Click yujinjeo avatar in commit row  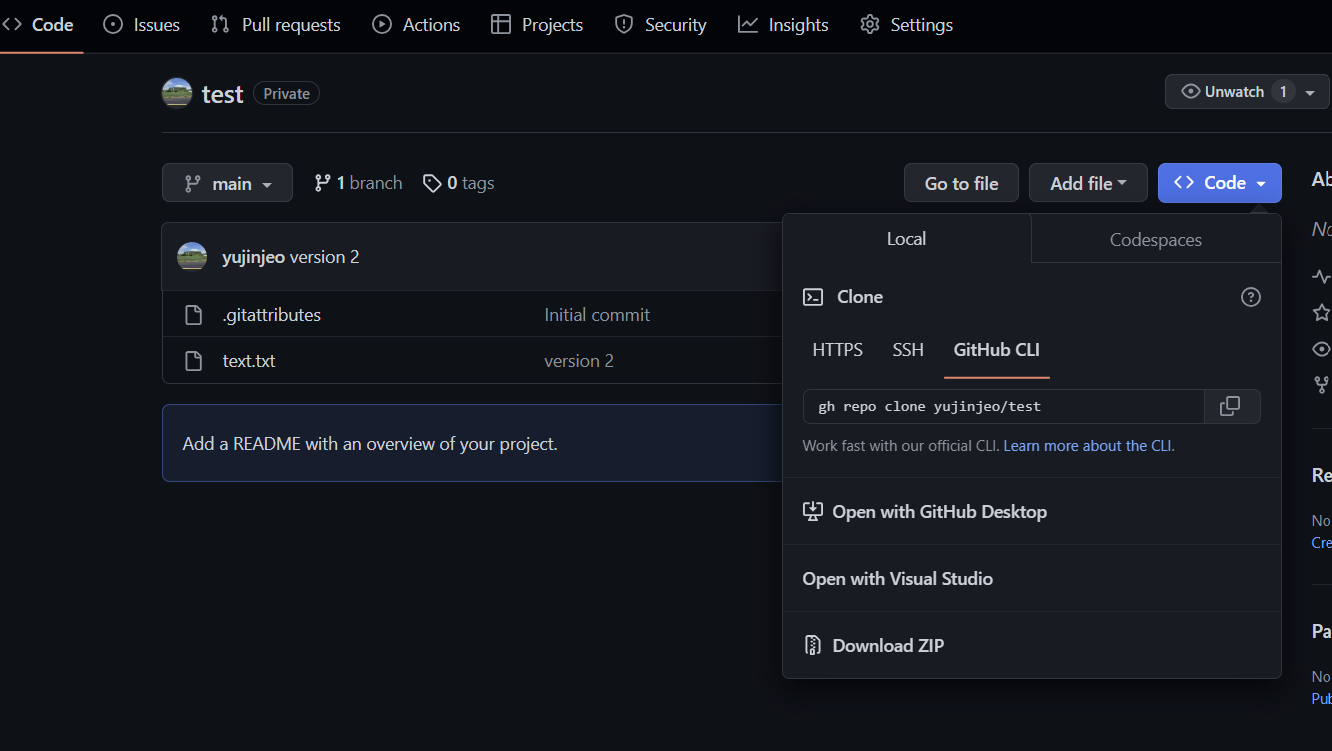[x=192, y=257]
